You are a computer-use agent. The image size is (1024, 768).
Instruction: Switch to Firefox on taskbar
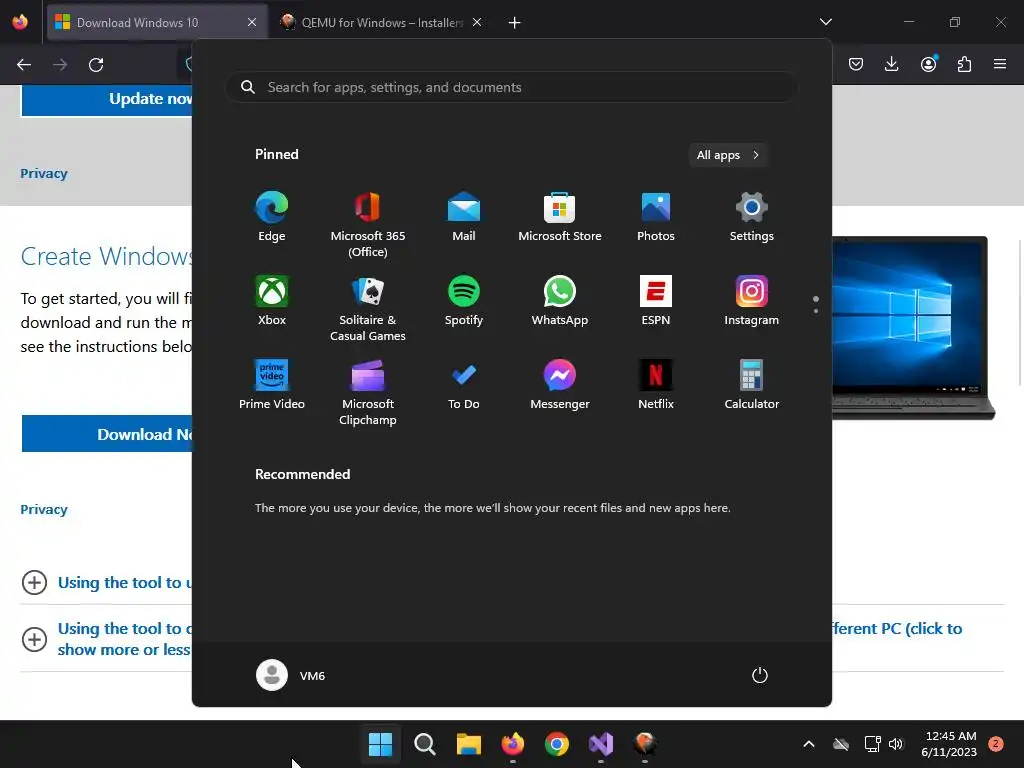tap(513, 744)
